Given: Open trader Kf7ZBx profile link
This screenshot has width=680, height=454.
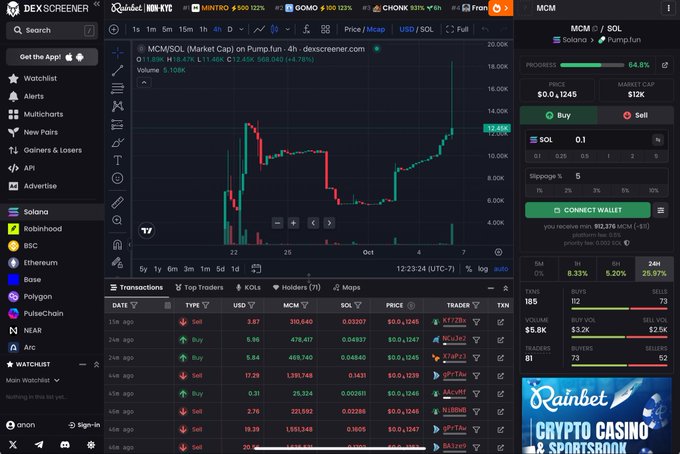Looking at the screenshot, I should coord(454,321).
